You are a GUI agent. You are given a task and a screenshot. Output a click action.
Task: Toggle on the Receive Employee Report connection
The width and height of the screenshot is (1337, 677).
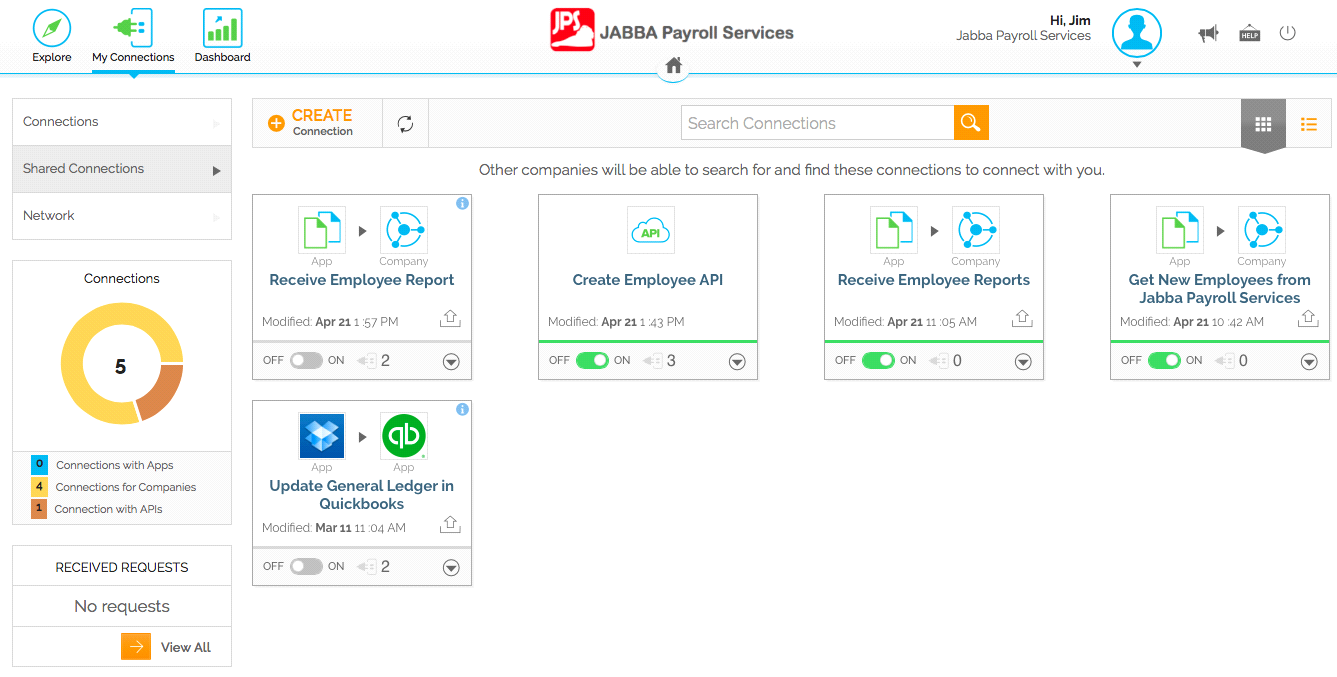pos(306,361)
